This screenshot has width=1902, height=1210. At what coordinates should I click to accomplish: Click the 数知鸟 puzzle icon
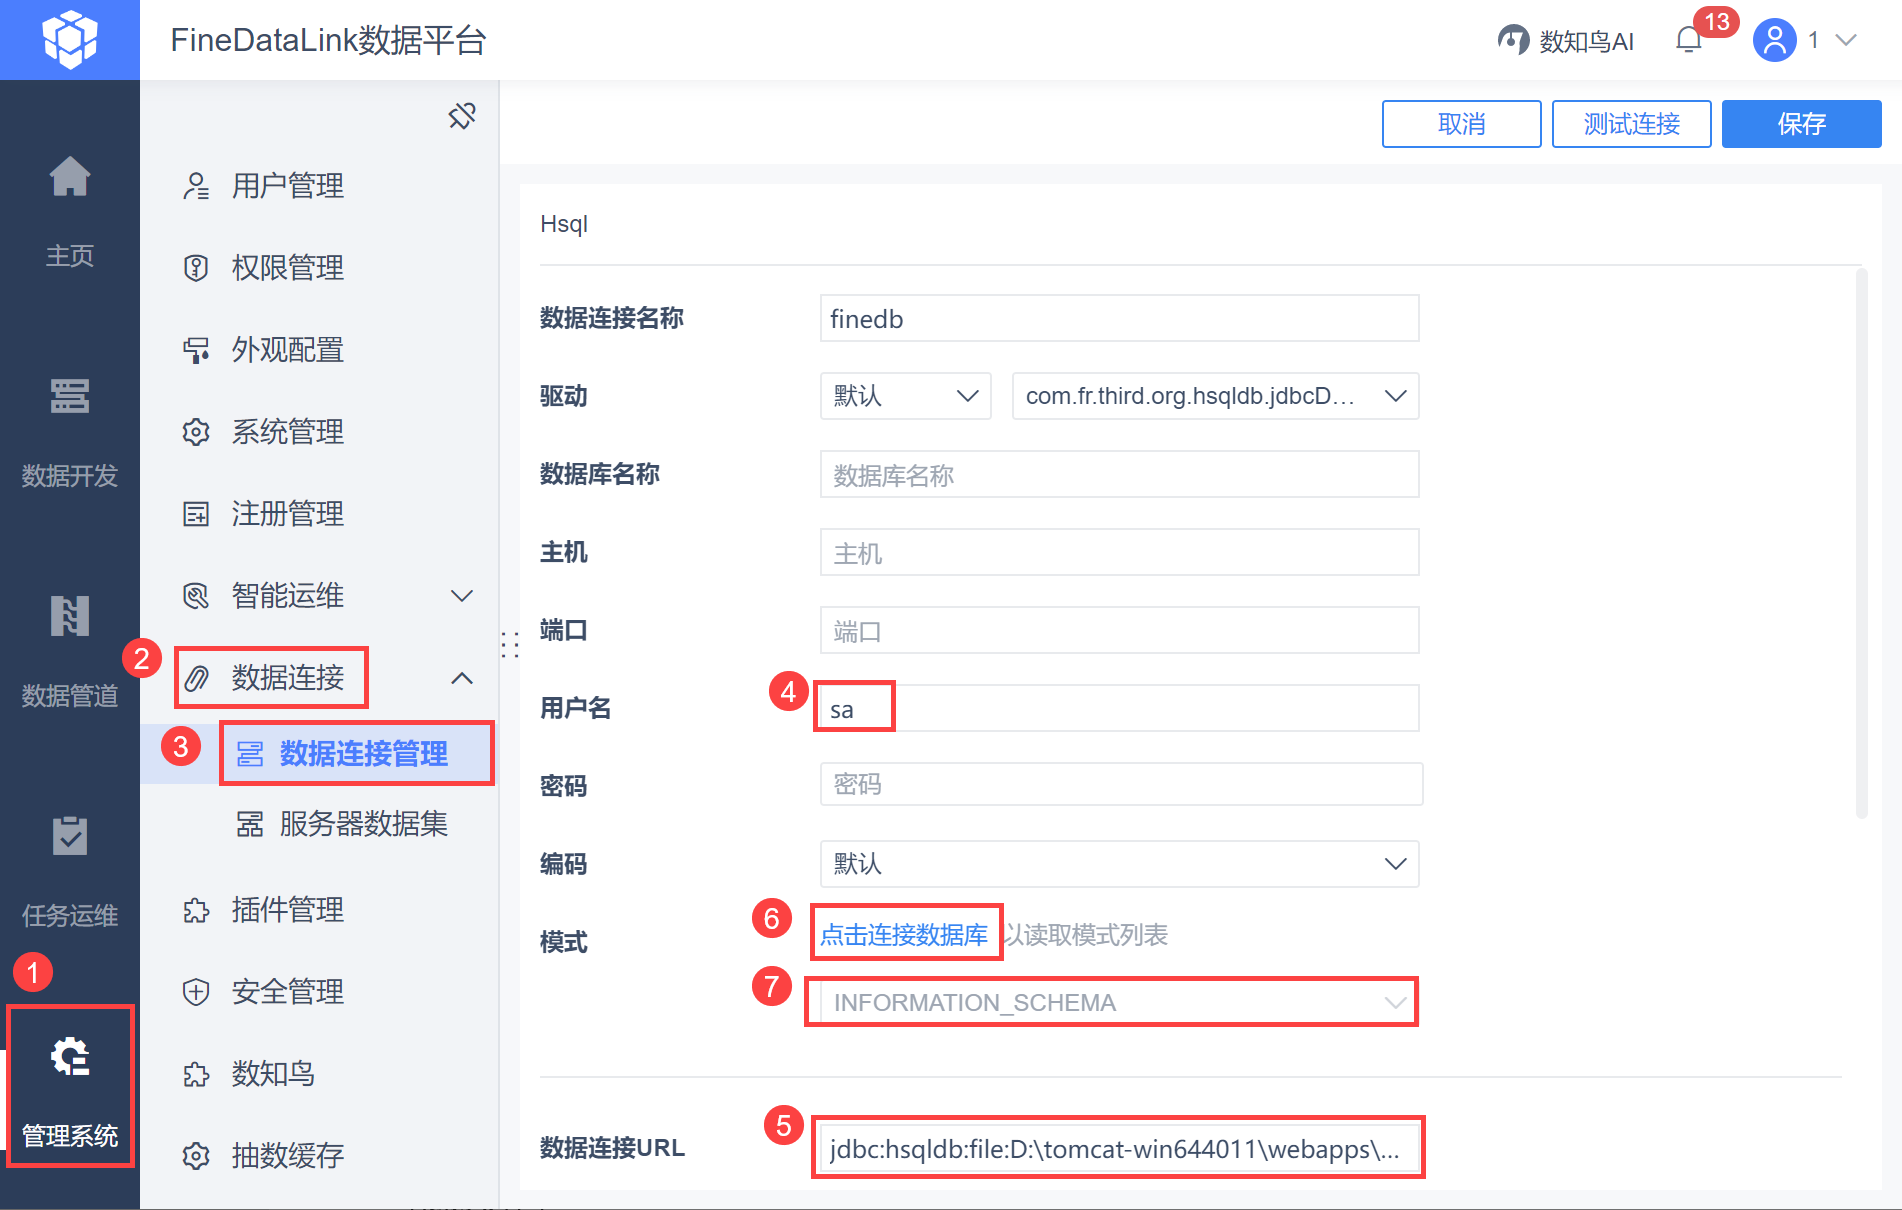(x=196, y=1074)
